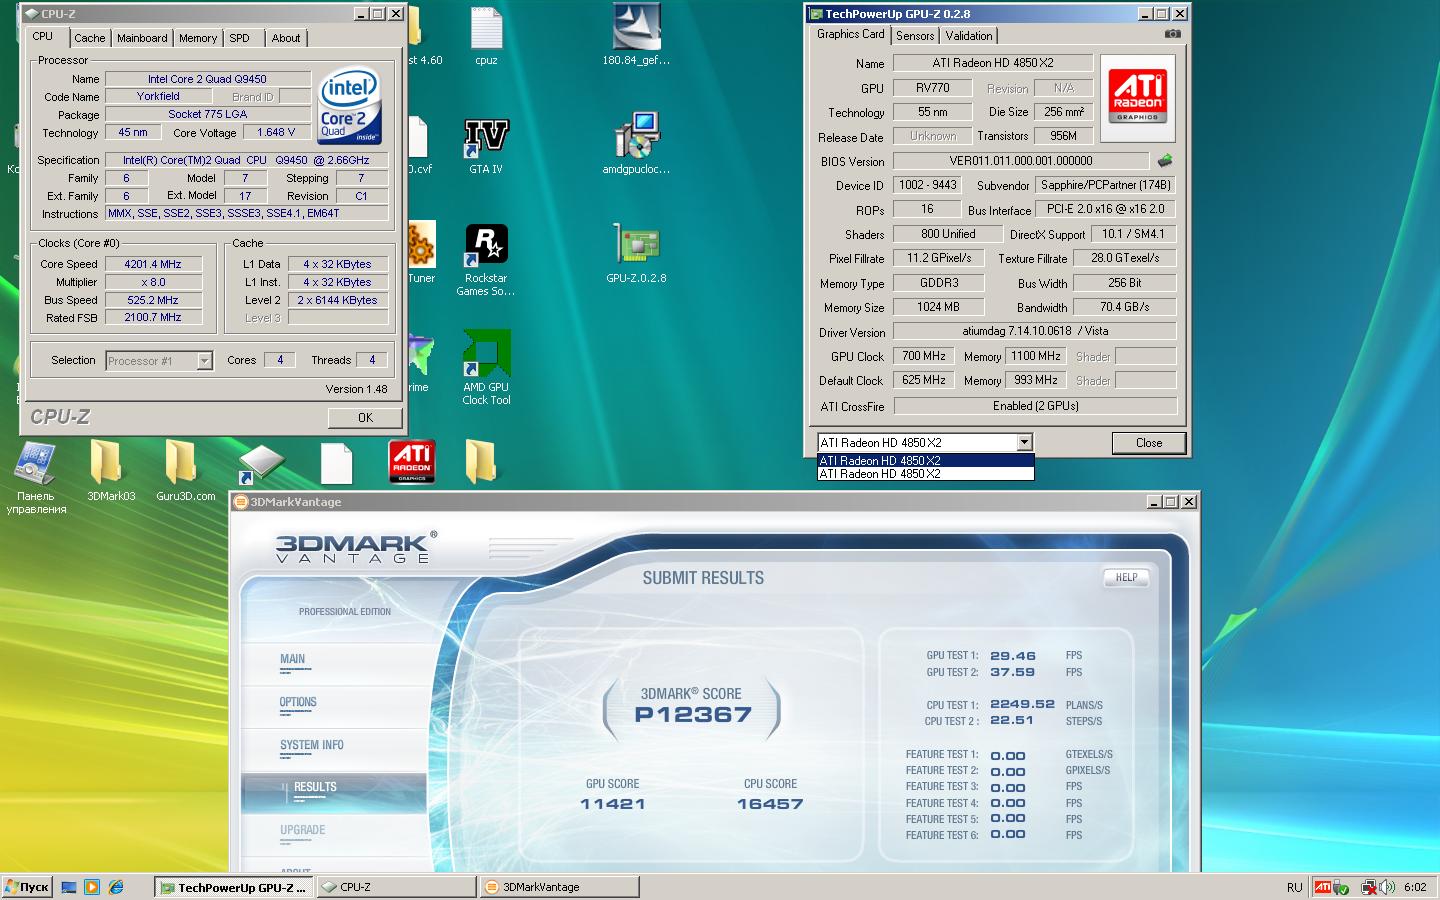Open the GPU-Z.0.2.8 desktop icon
The width and height of the screenshot is (1440, 900).
coord(636,252)
